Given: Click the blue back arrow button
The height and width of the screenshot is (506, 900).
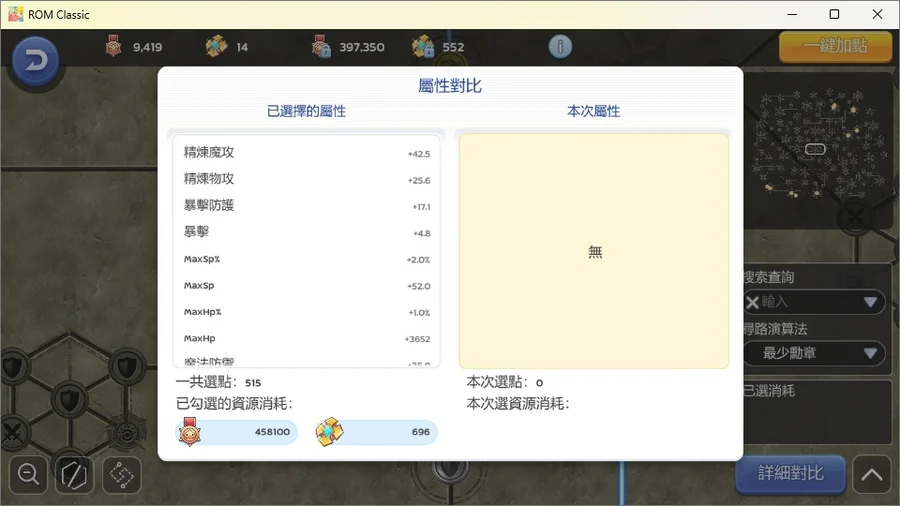Looking at the screenshot, I should (35, 62).
